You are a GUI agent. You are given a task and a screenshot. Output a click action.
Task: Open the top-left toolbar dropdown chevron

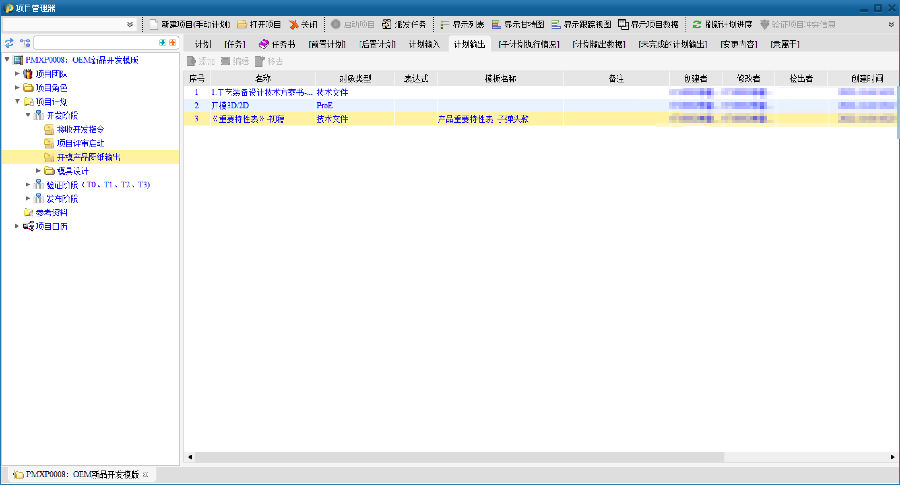click(130, 24)
